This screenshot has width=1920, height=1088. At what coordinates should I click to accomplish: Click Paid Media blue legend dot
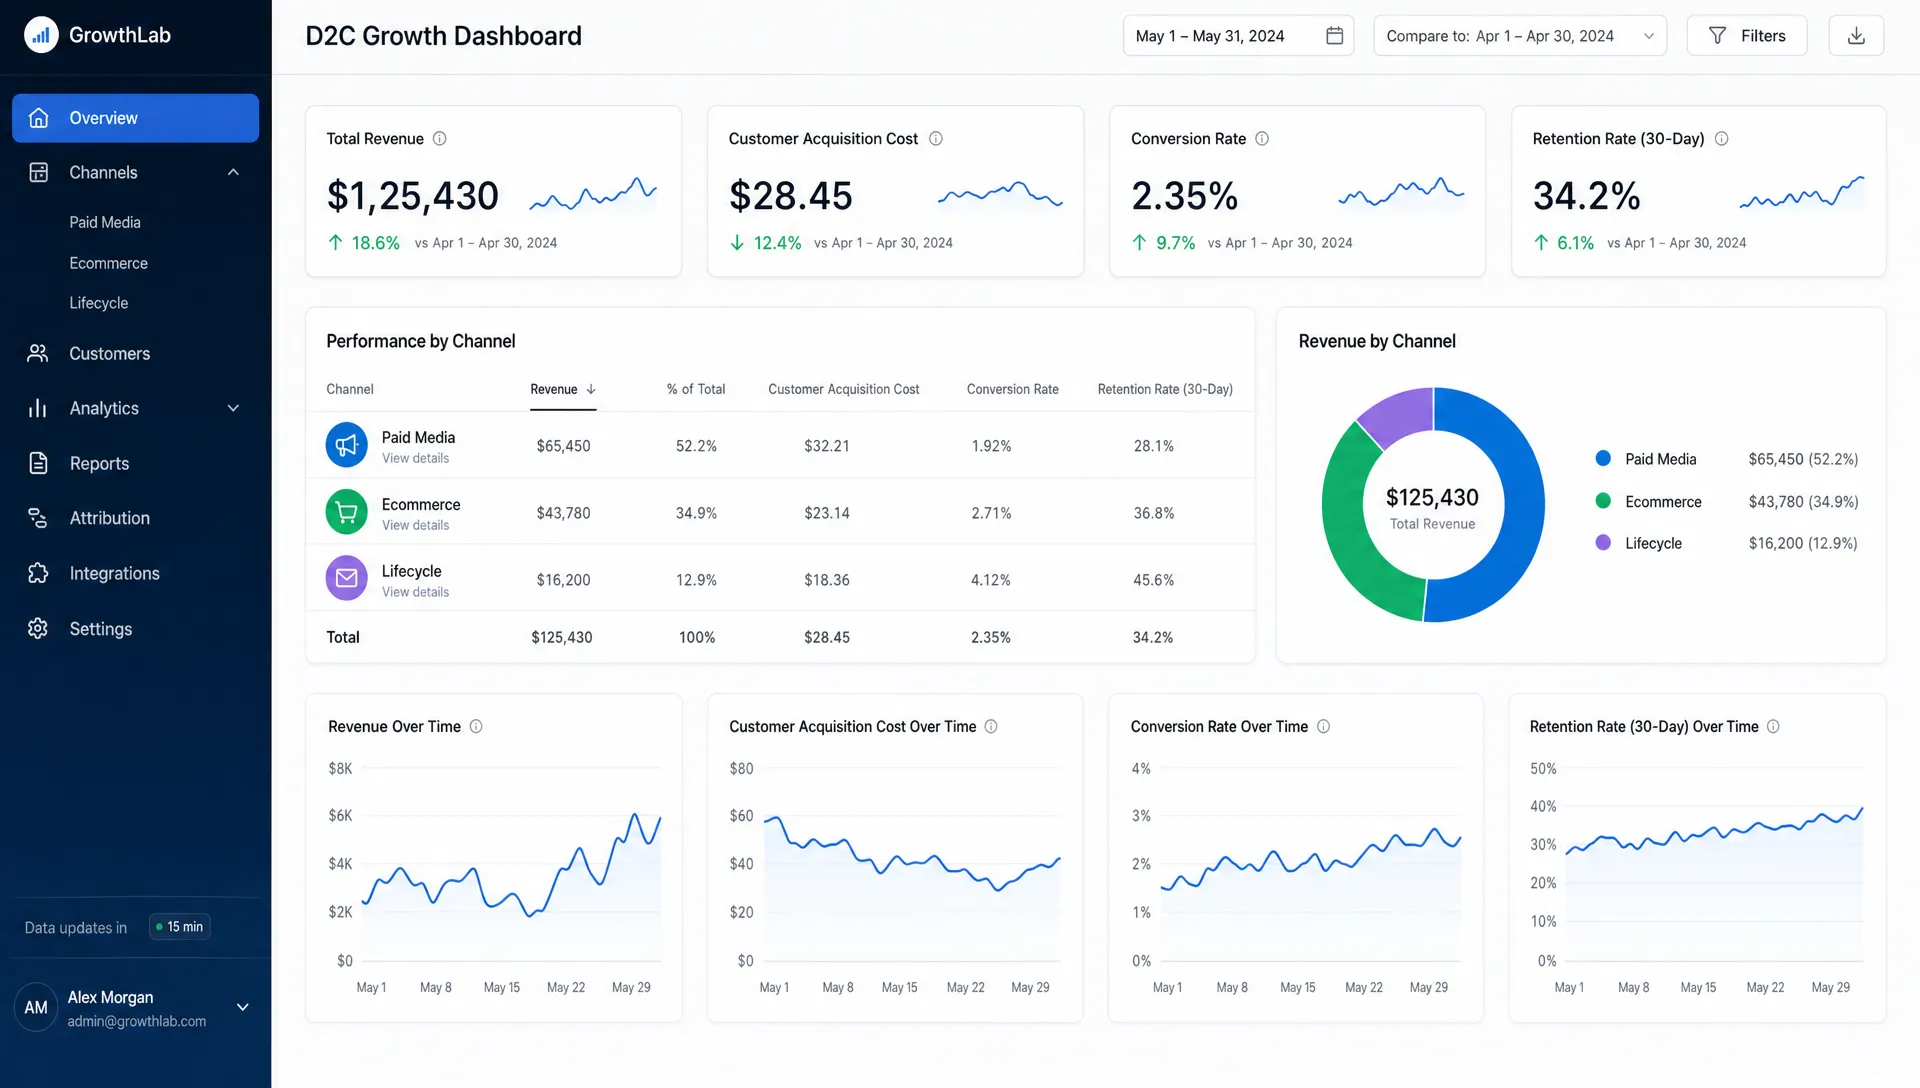click(1603, 458)
